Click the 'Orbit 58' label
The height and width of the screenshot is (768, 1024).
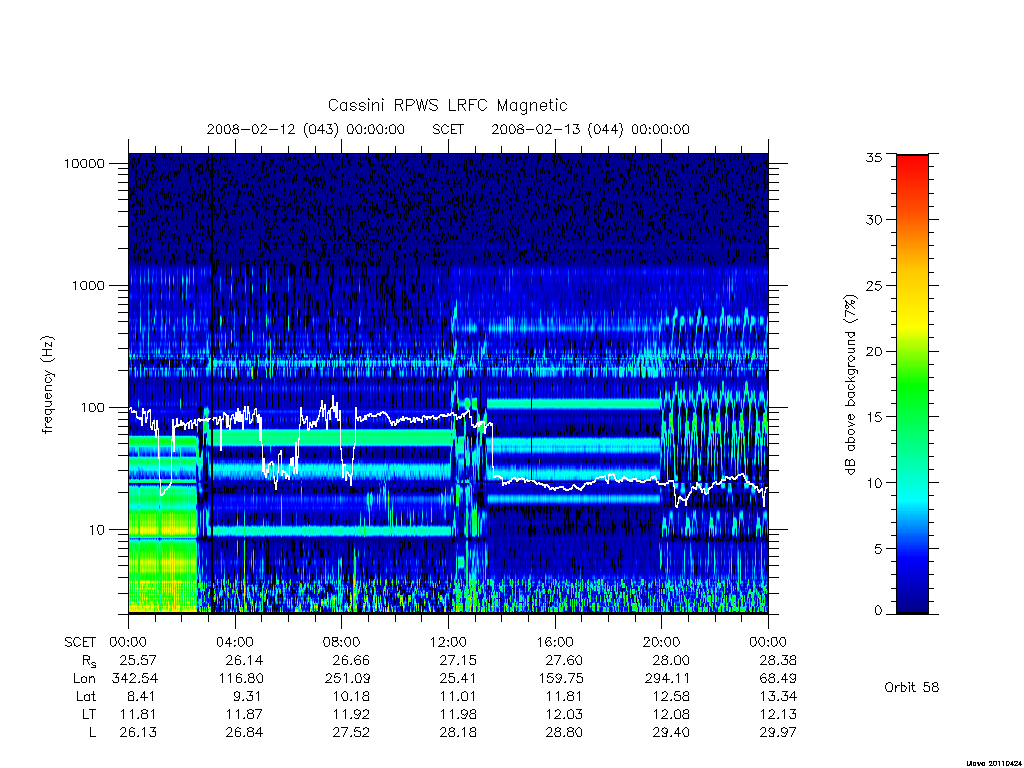(x=912, y=687)
